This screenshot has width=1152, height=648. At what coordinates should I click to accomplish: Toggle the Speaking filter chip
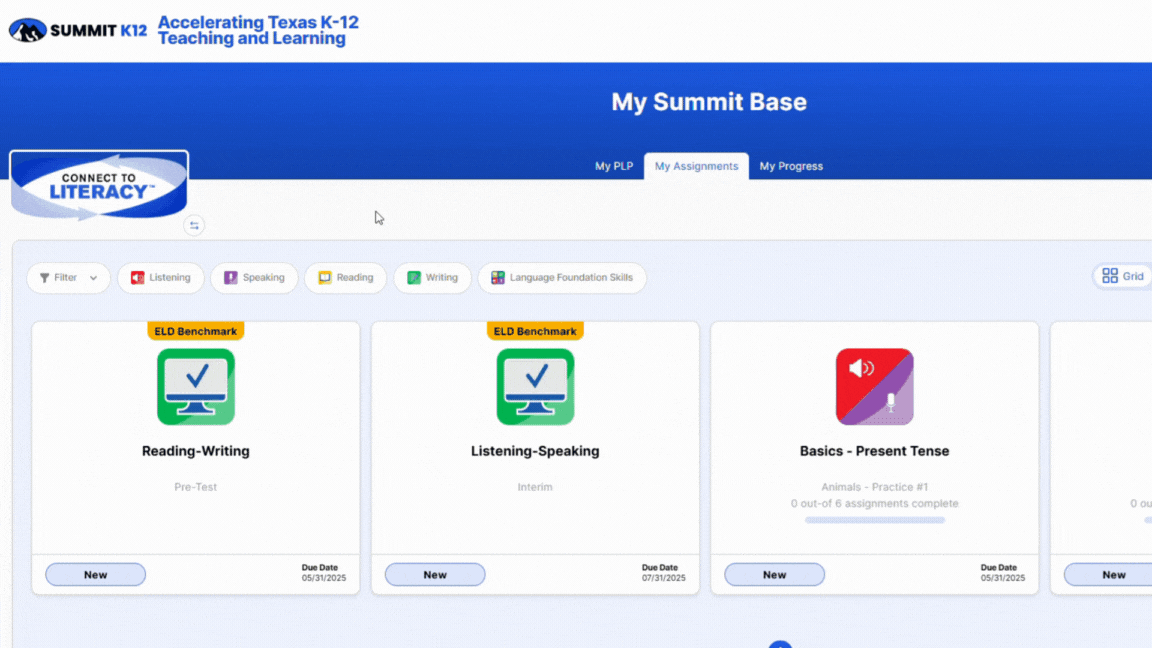pos(254,278)
